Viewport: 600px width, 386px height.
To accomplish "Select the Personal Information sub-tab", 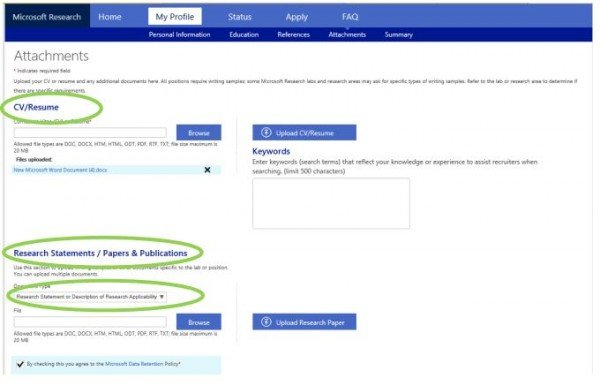I will point(179,34).
